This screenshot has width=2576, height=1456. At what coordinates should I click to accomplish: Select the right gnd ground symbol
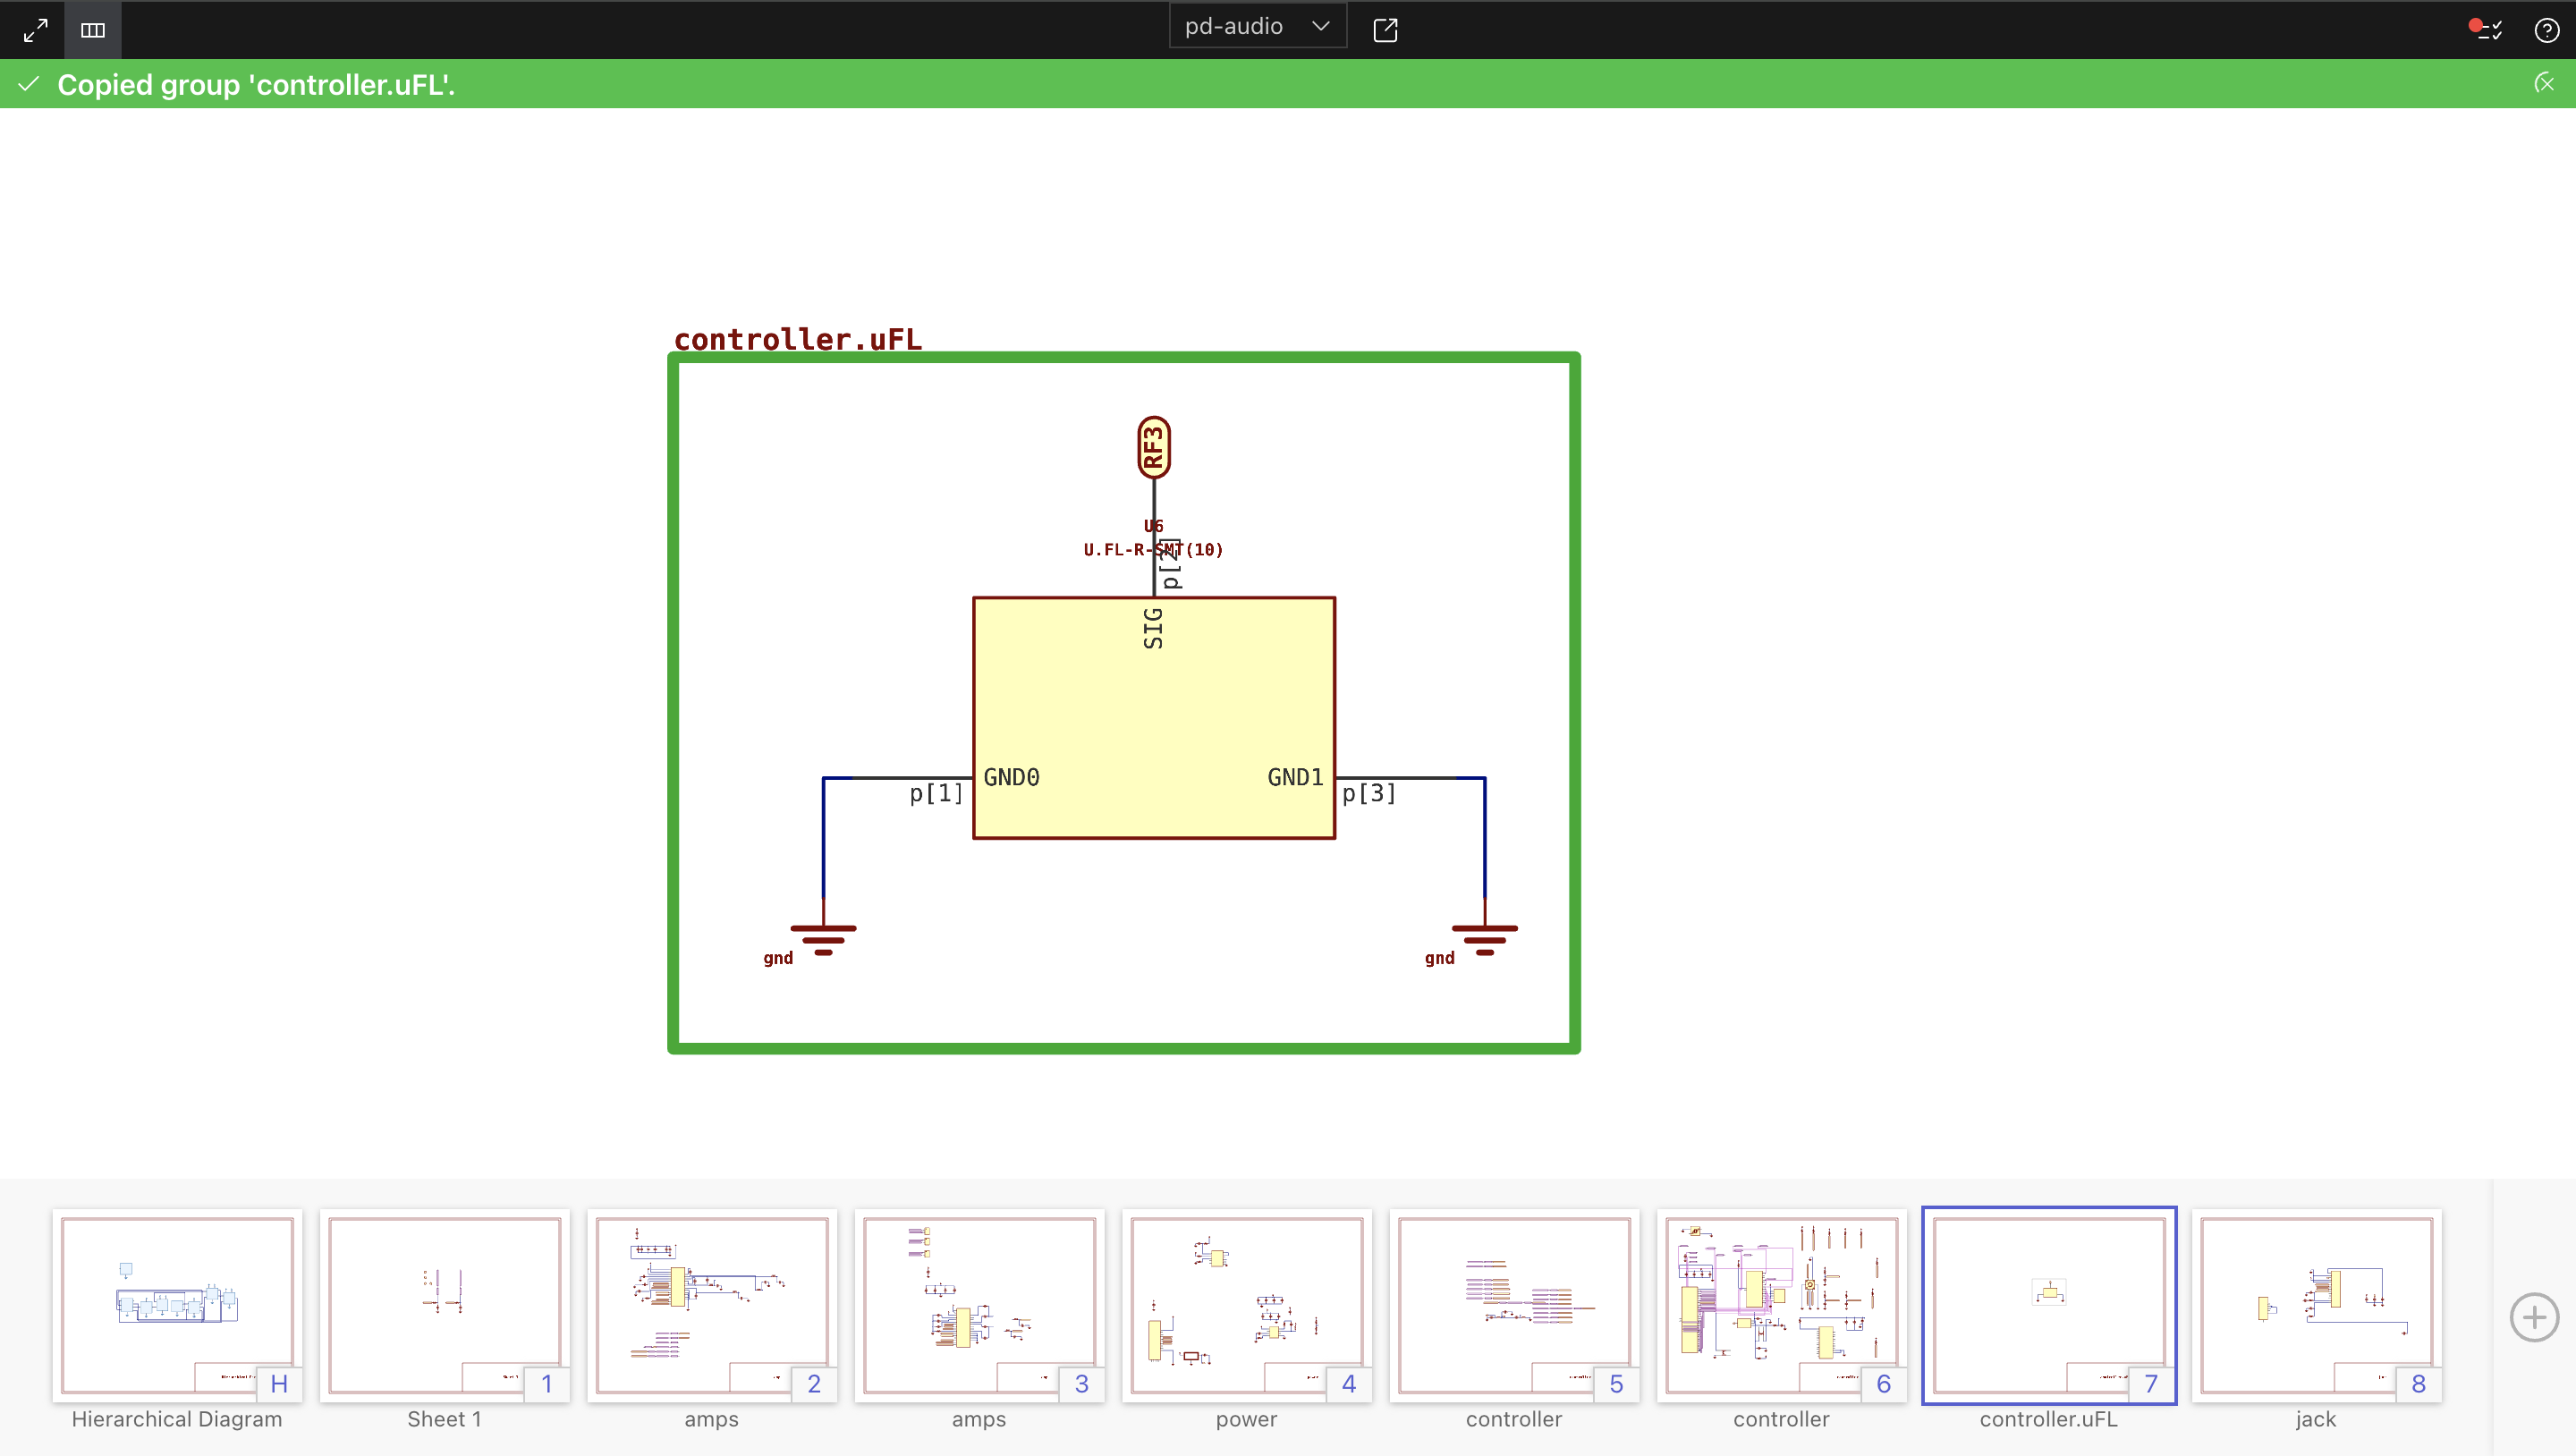tap(1484, 938)
